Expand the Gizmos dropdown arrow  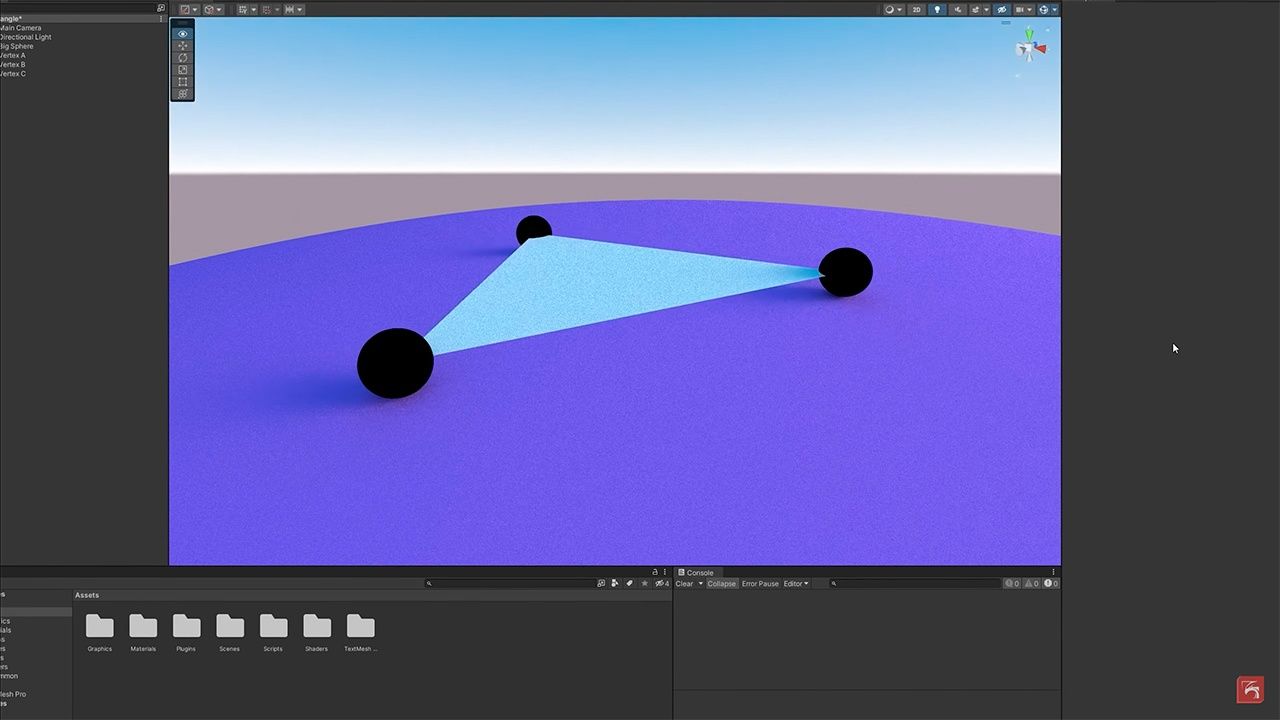[1054, 10]
